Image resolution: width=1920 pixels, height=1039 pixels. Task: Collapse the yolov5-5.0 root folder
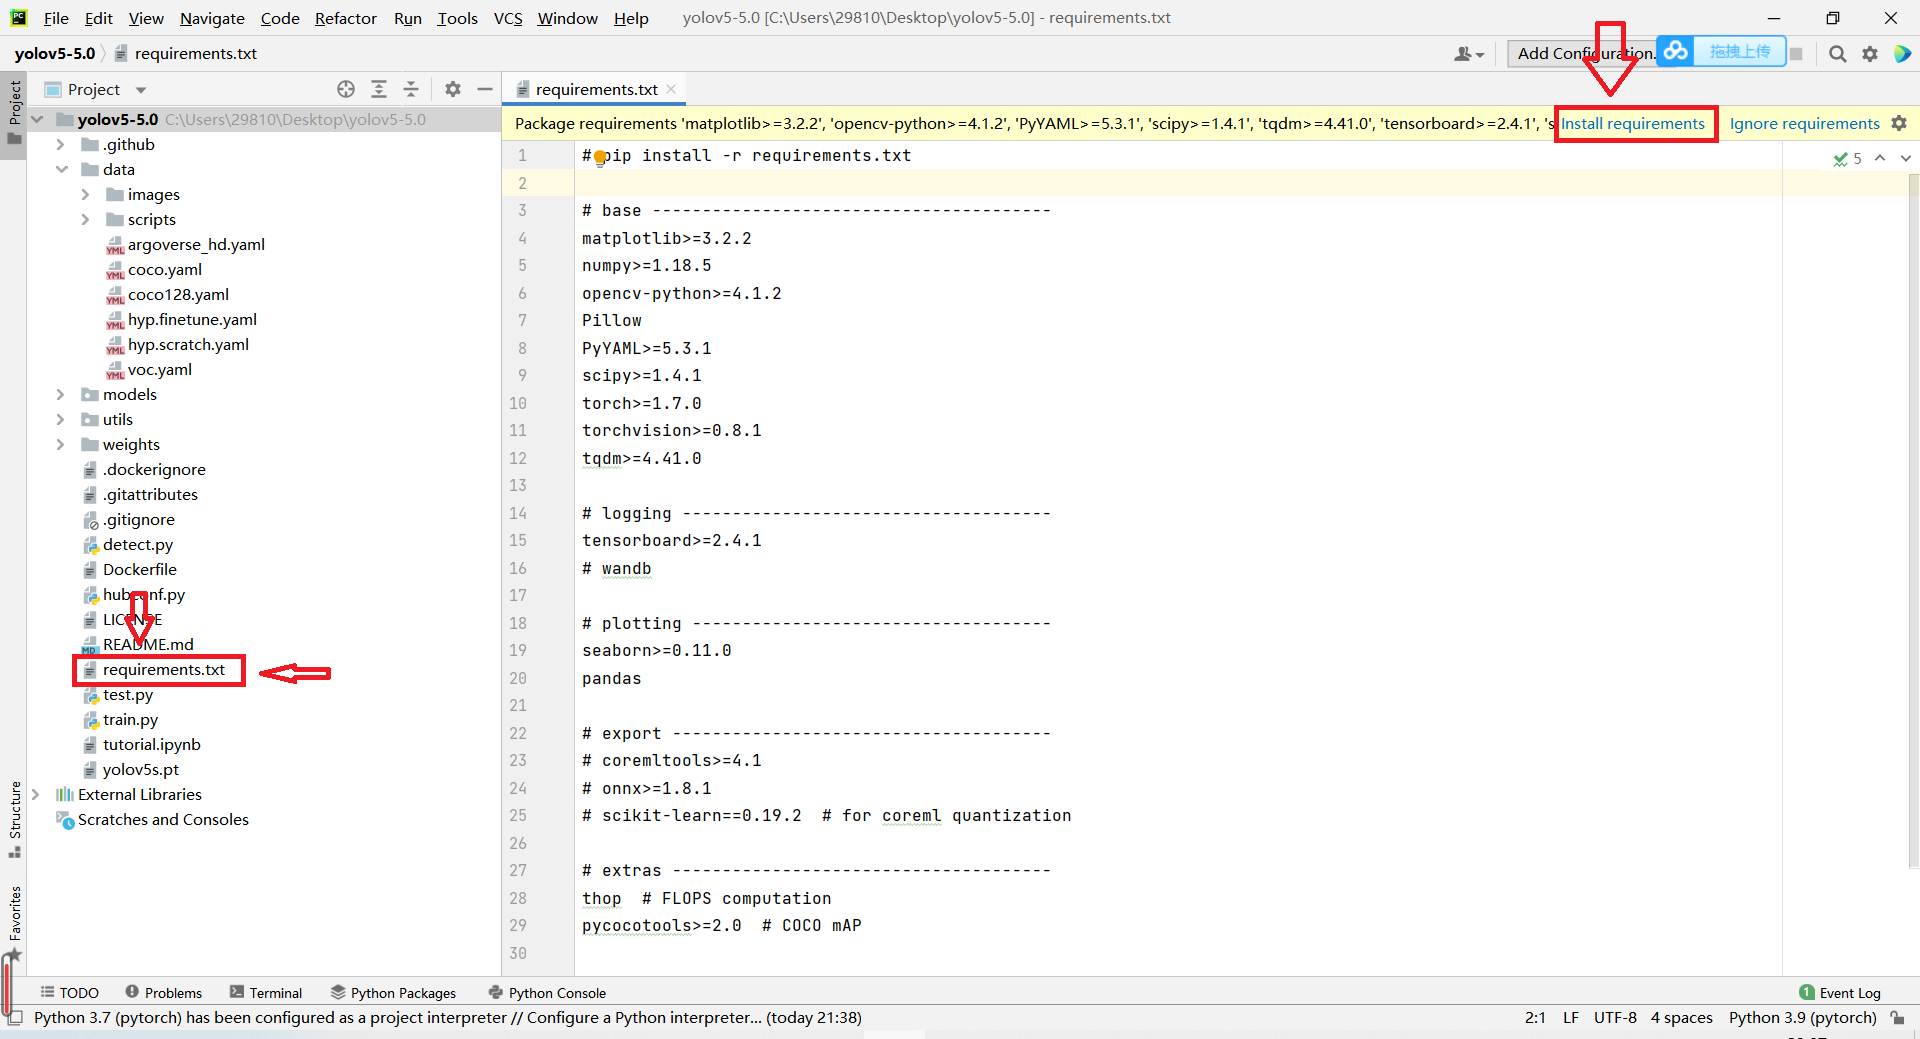(x=38, y=119)
